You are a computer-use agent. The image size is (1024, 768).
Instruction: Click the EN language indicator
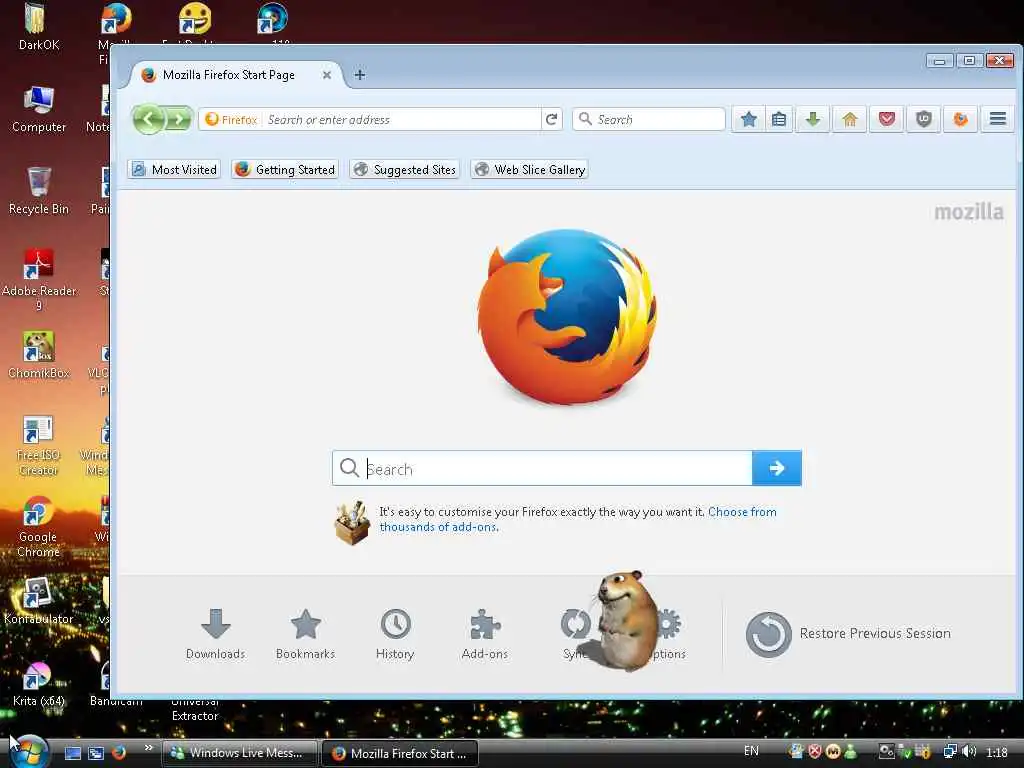click(x=751, y=751)
